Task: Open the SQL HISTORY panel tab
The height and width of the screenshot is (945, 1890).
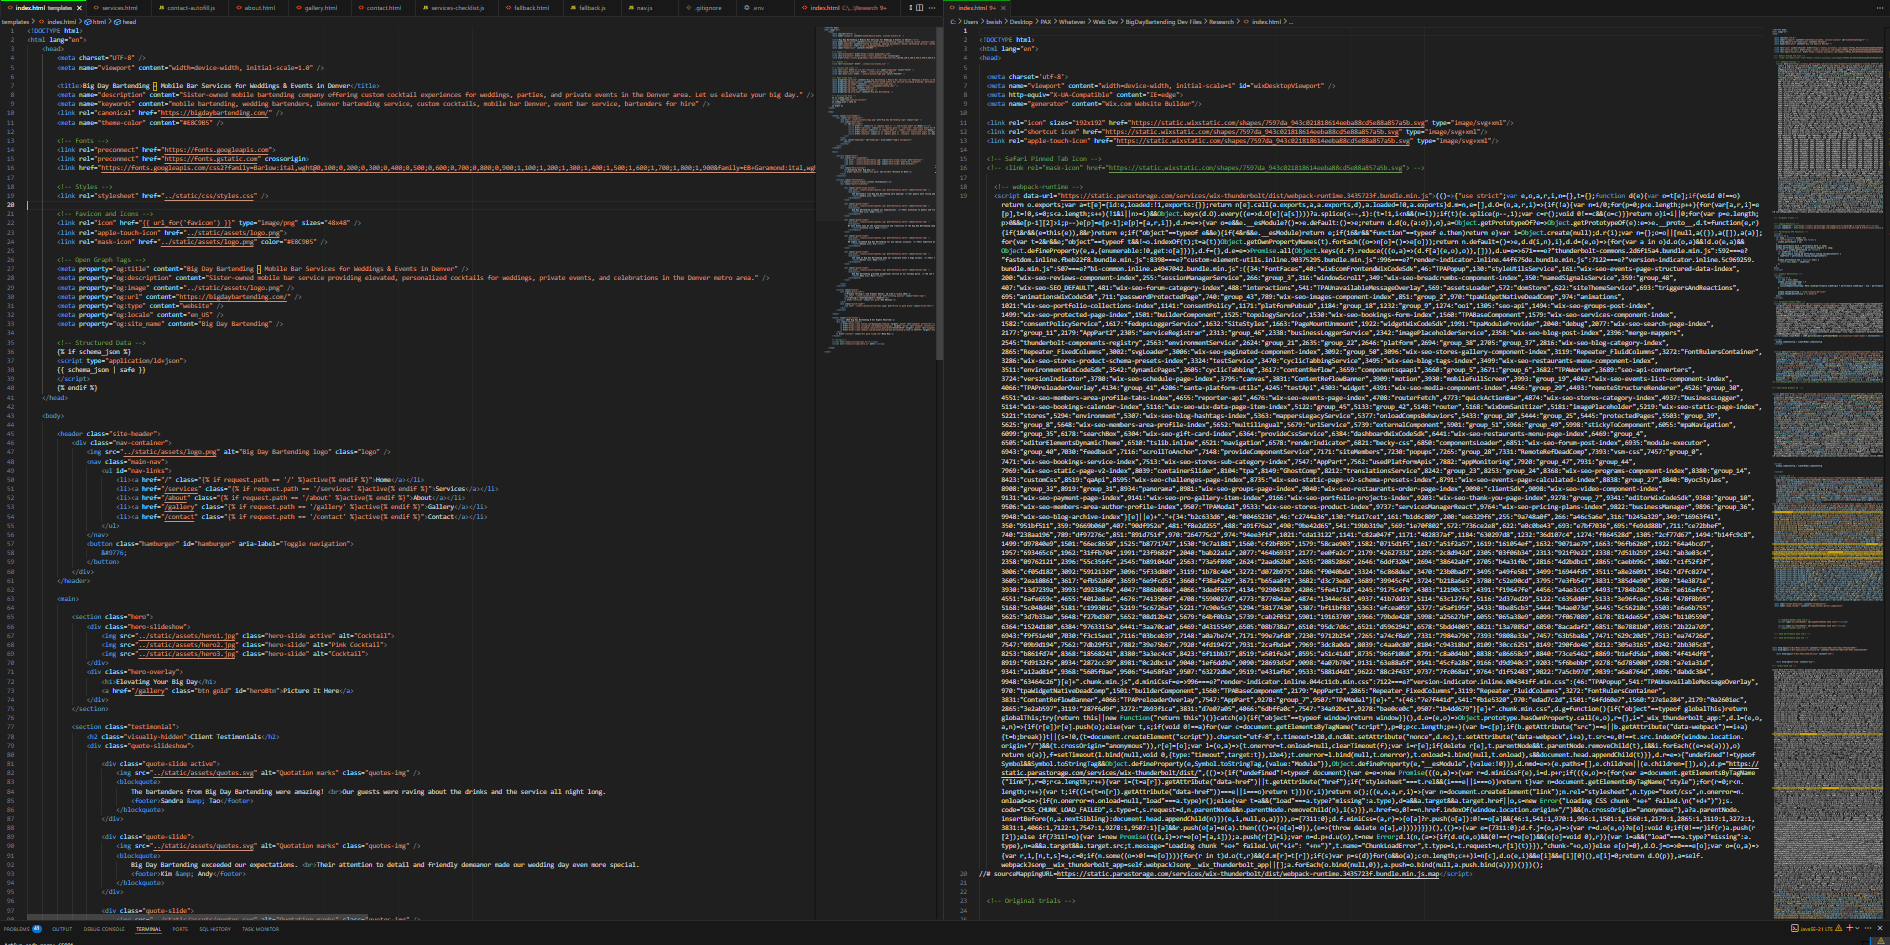Action: pos(214,929)
